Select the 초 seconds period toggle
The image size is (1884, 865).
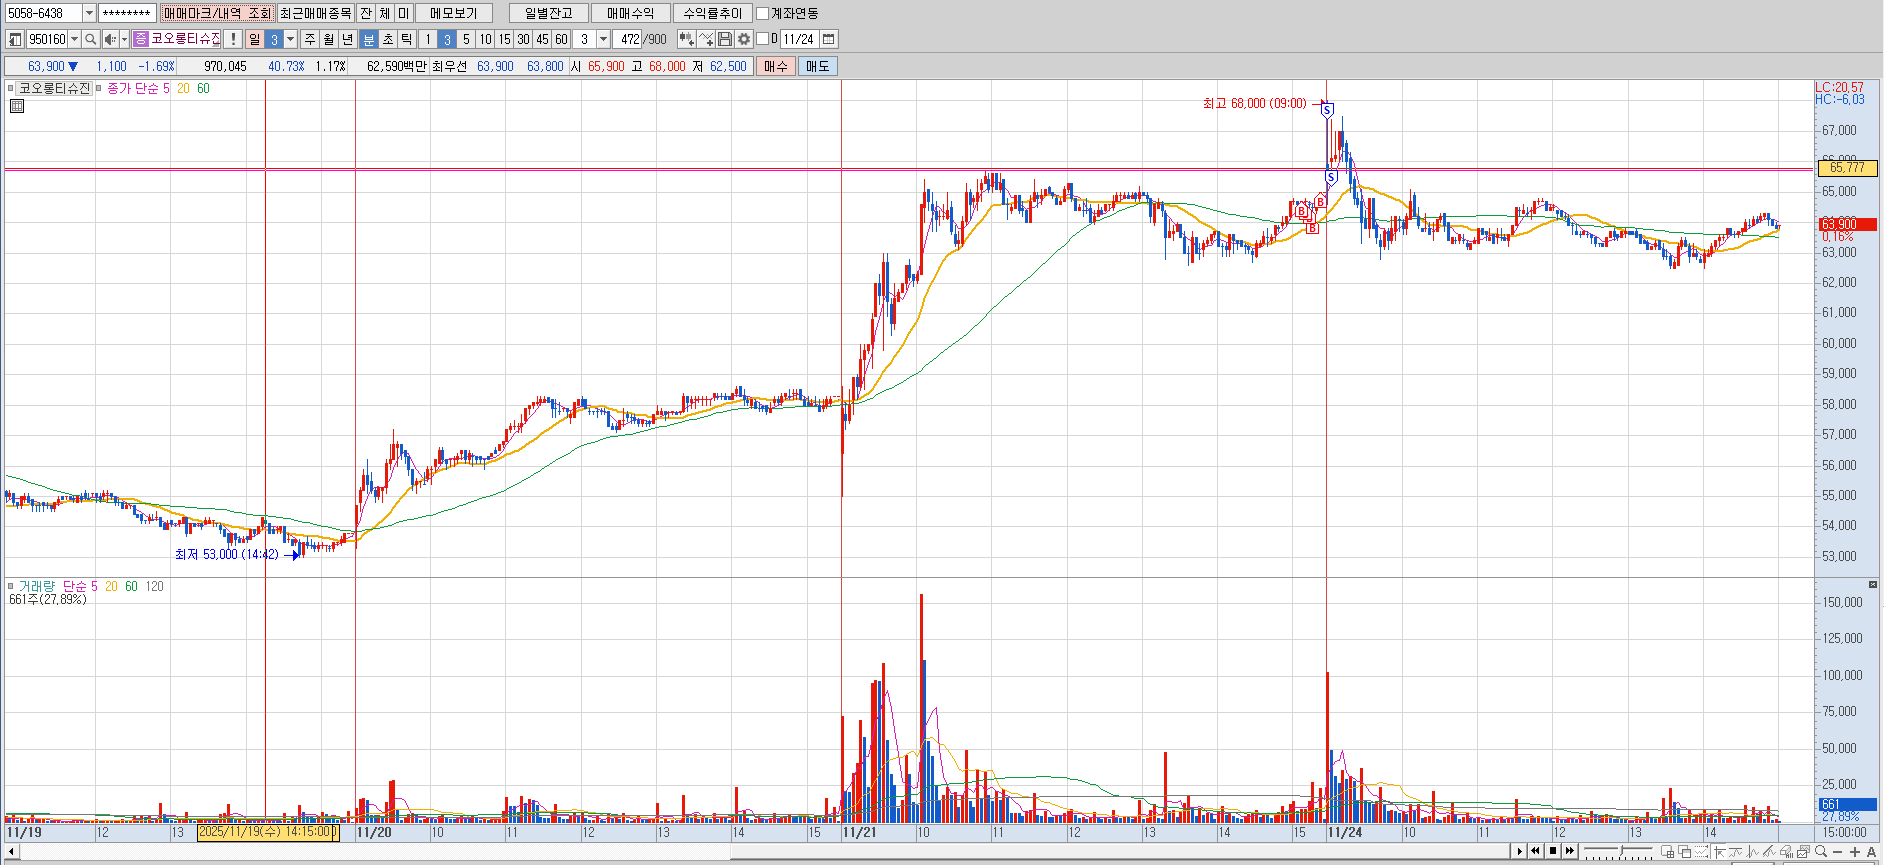pyautogui.click(x=388, y=39)
